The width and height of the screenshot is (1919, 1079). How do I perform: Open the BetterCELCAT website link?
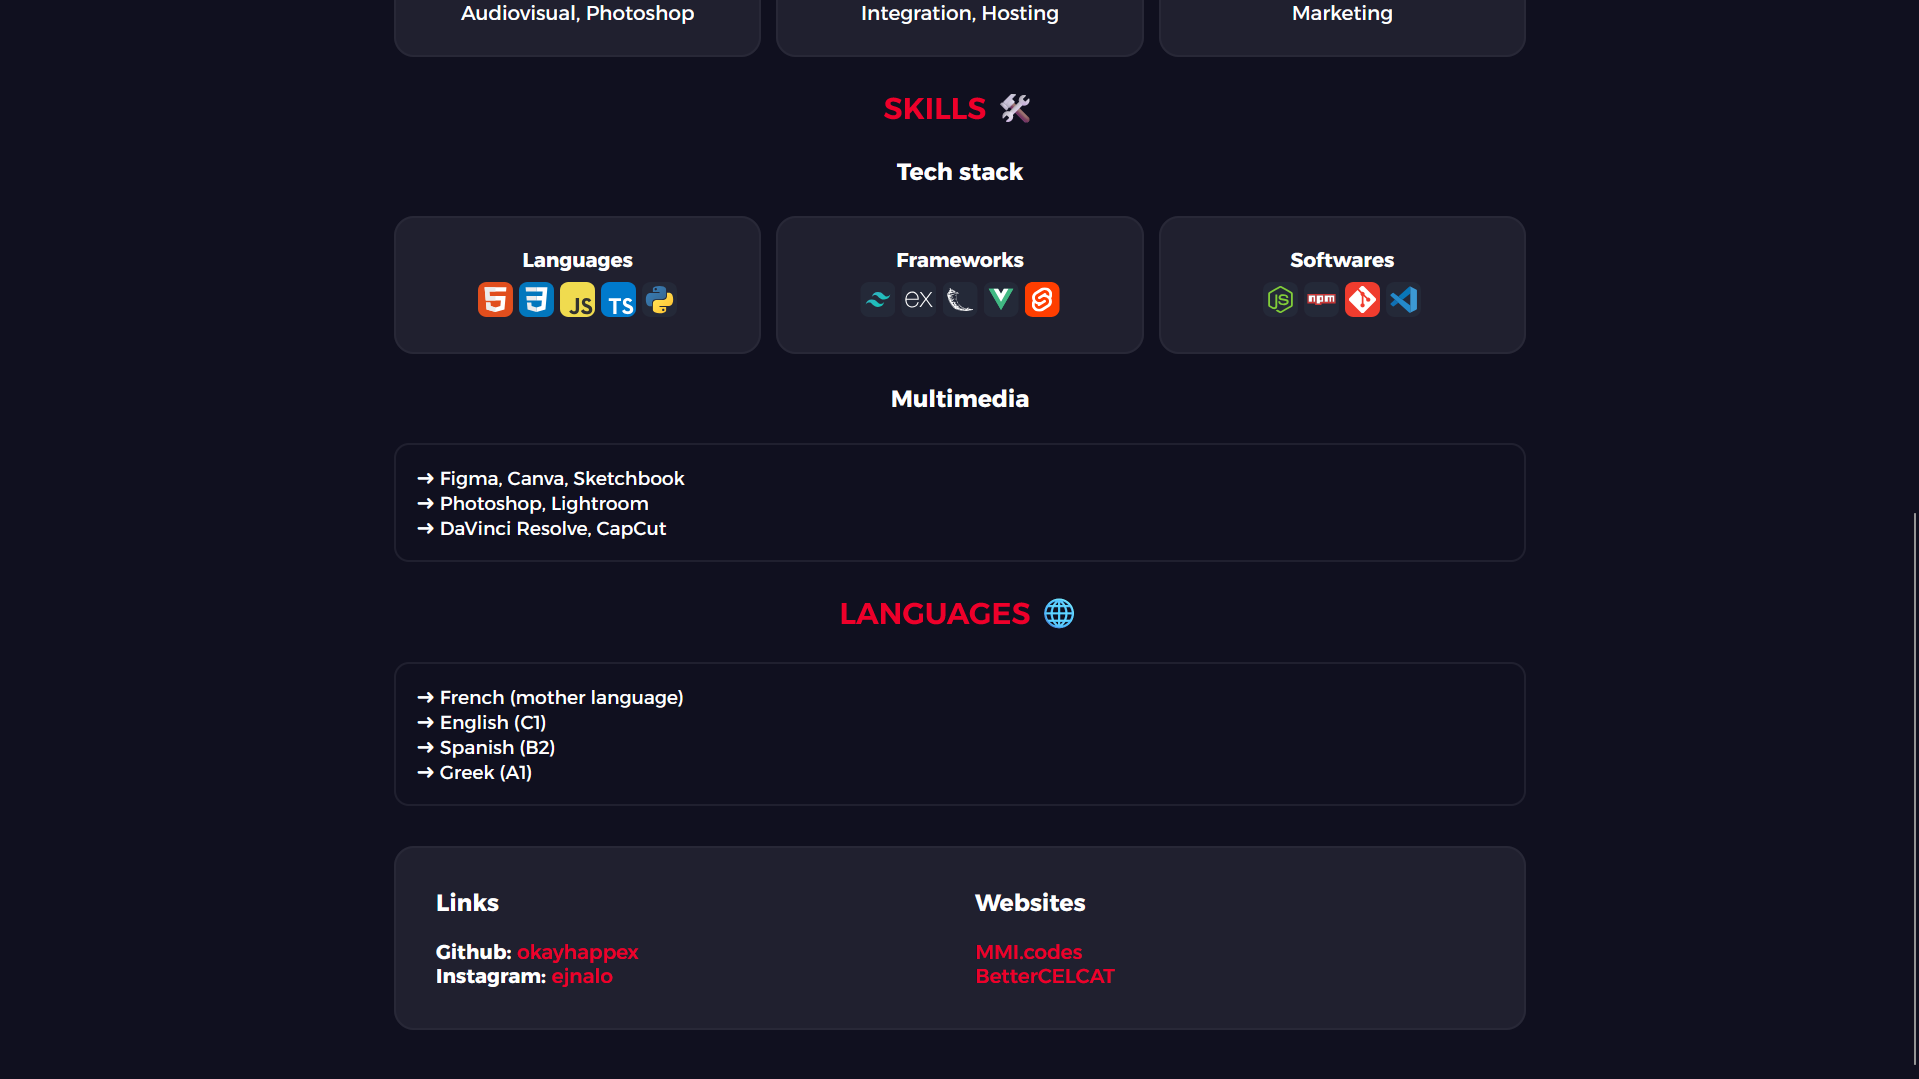click(x=1044, y=977)
